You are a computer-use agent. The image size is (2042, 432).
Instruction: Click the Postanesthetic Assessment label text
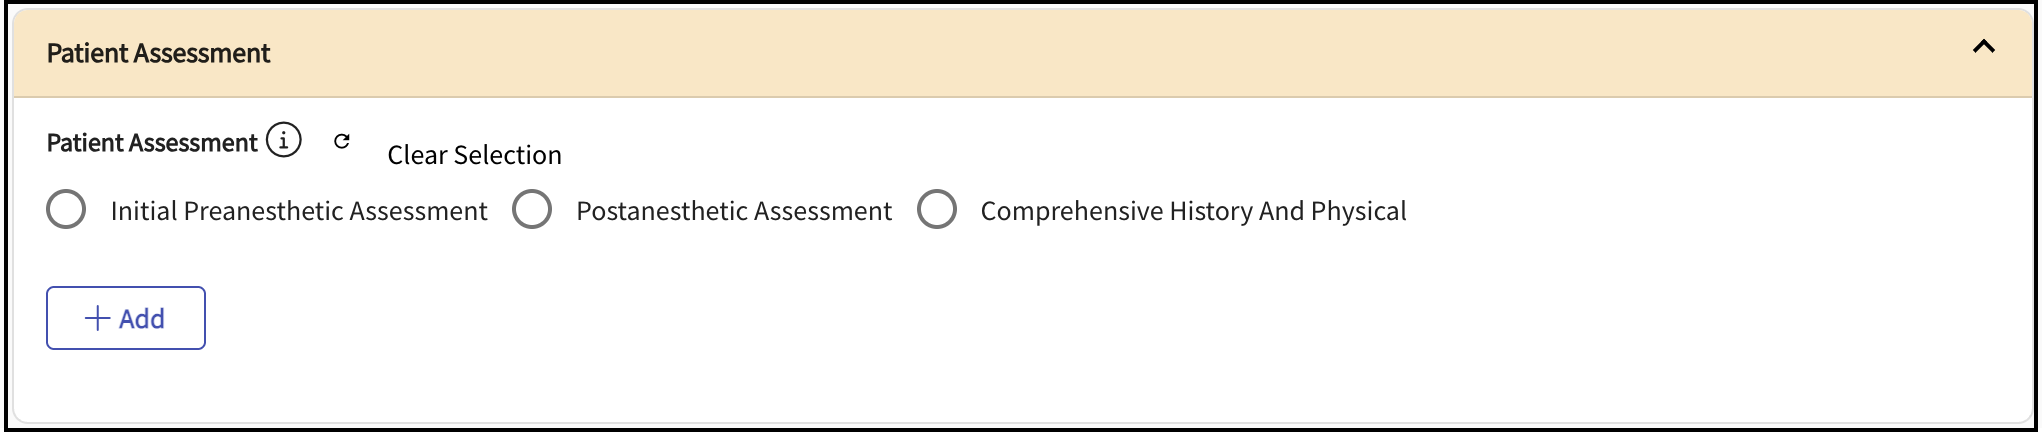point(733,211)
